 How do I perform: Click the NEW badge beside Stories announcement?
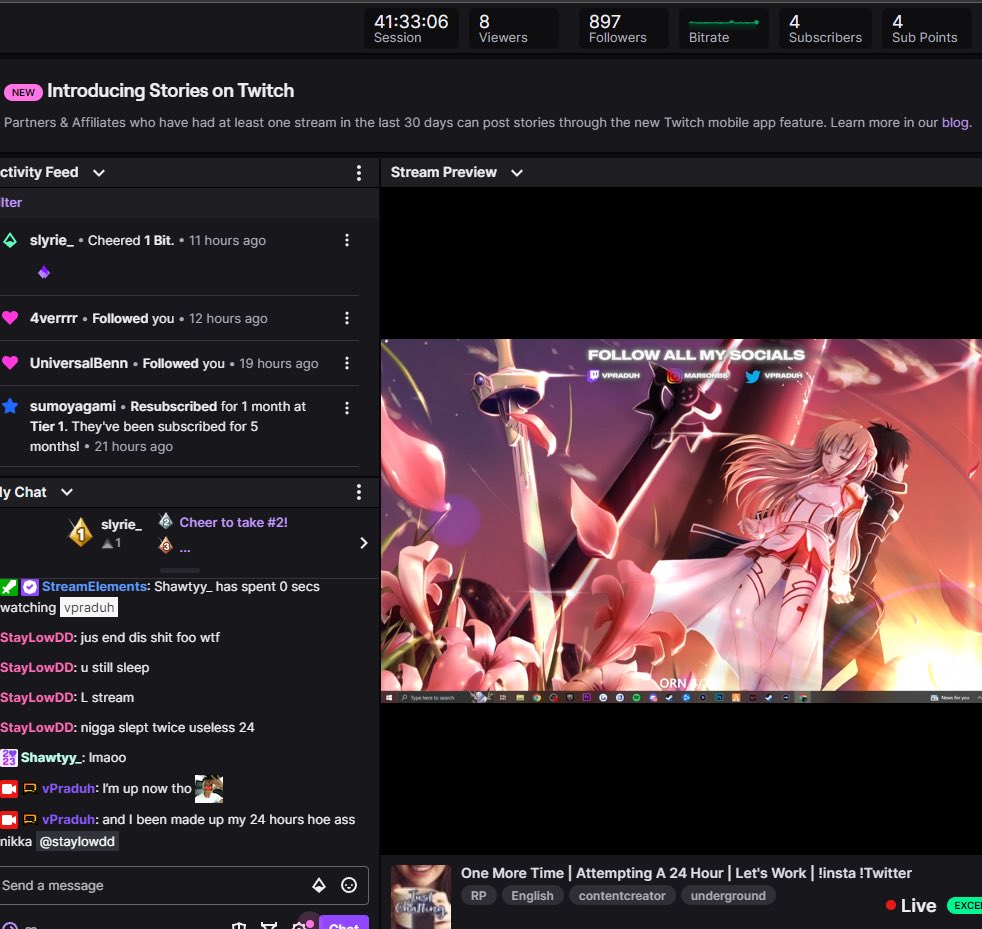pyautogui.click(x=23, y=92)
